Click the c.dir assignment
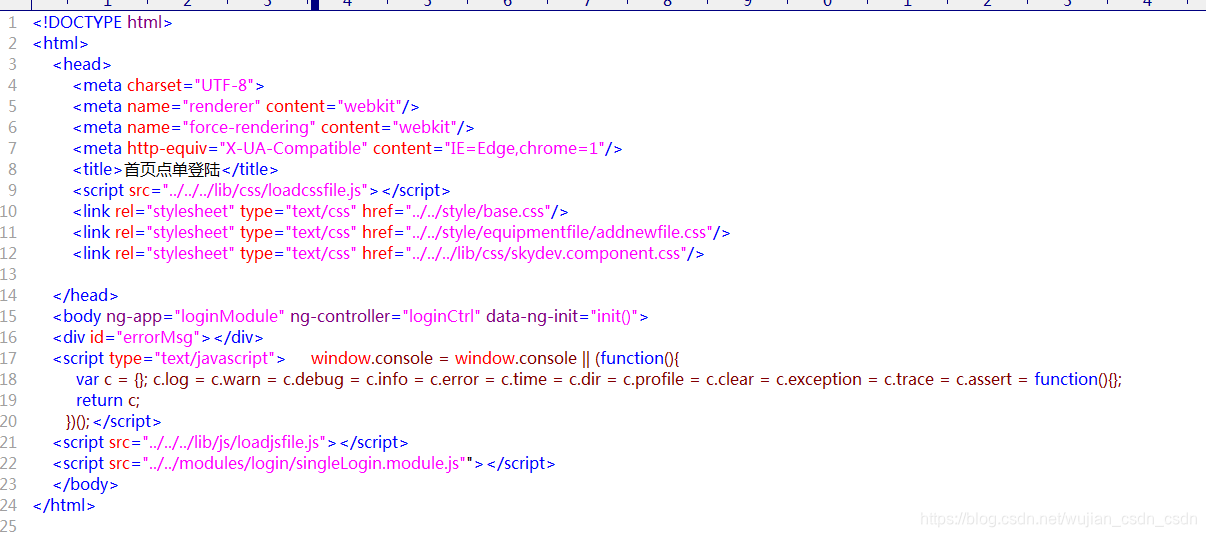The width and height of the screenshot is (1206, 537). point(587,379)
